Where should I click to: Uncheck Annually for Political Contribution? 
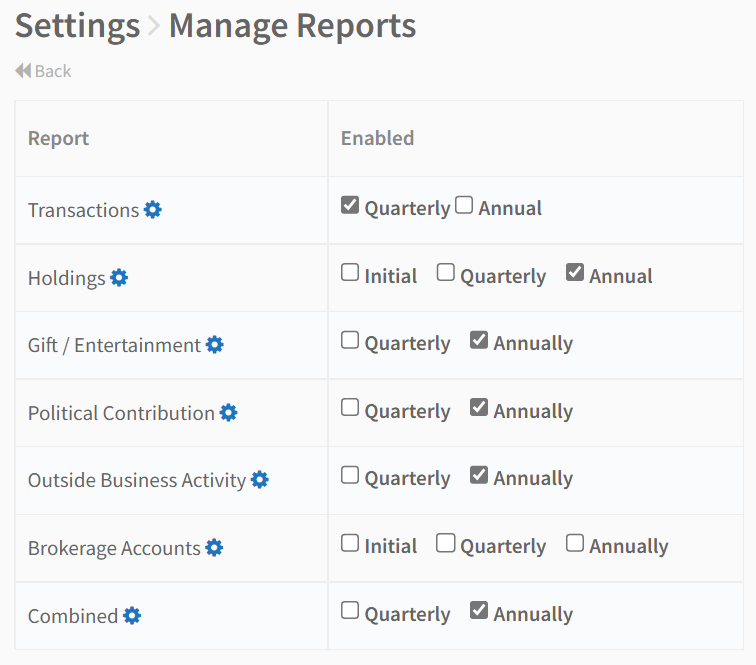[x=479, y=407]
